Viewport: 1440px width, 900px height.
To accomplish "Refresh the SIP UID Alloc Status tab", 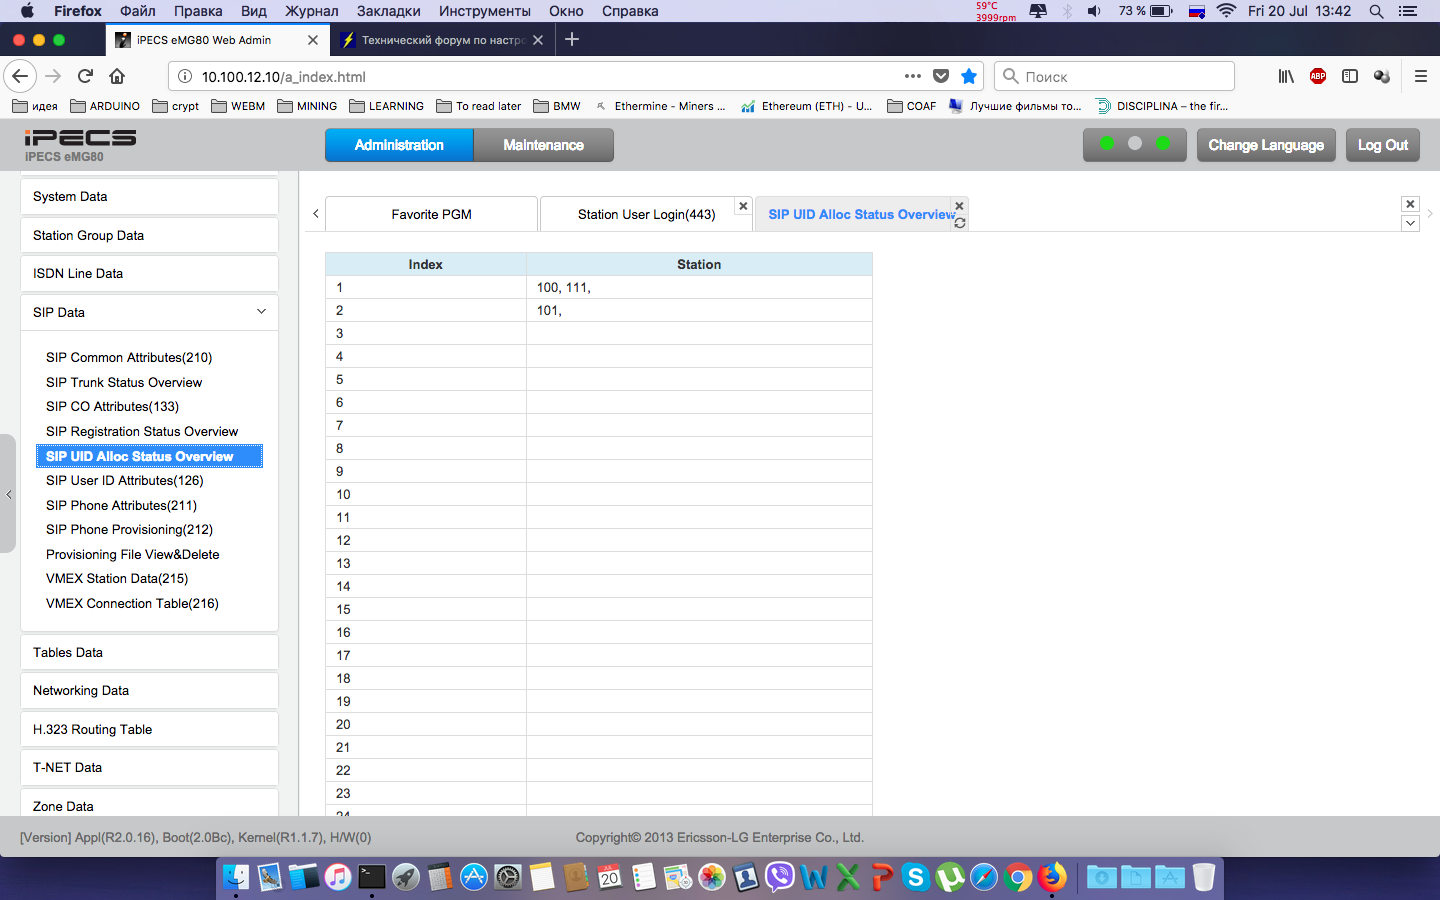I will coord(960,223).
